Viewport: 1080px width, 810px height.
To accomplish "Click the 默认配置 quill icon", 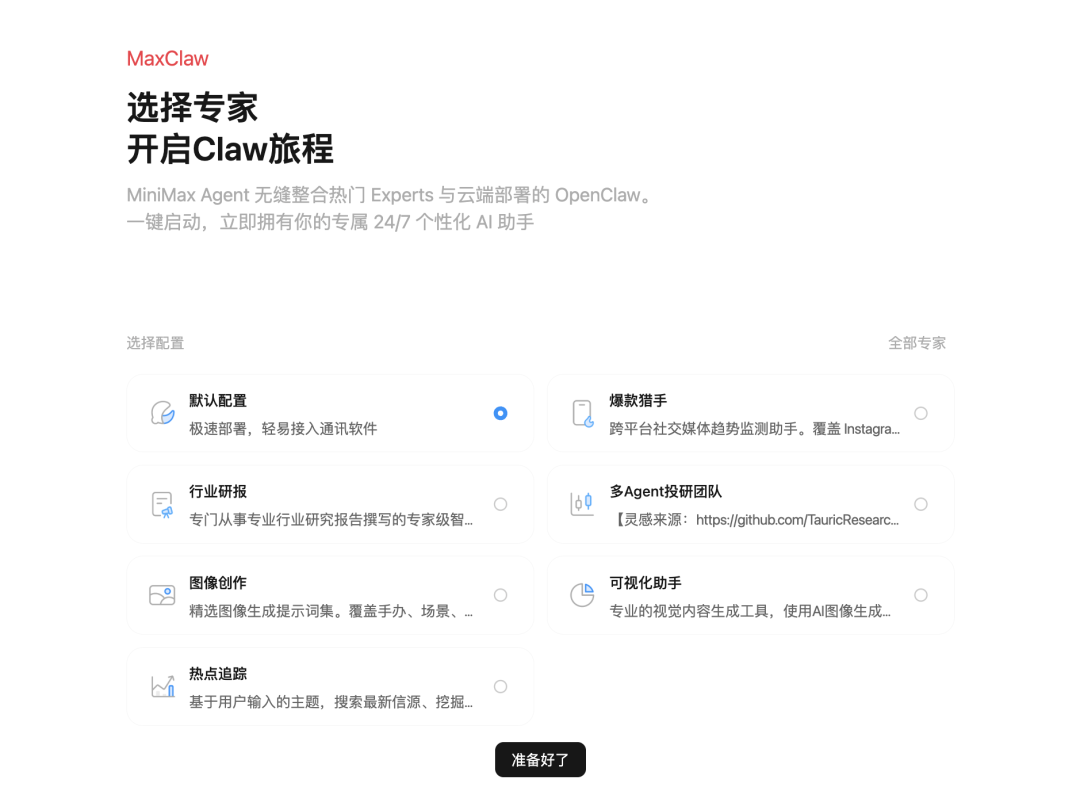I will (161, 412).
